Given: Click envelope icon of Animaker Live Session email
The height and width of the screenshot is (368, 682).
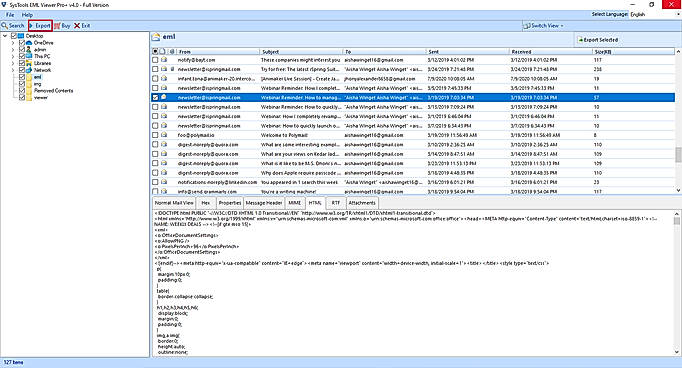Looking at the screenshot, I should tap(164, 79).
